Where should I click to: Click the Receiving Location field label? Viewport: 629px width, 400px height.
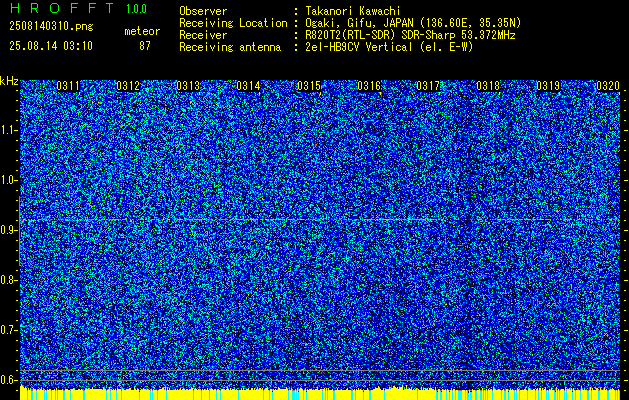tap(233, 23)
